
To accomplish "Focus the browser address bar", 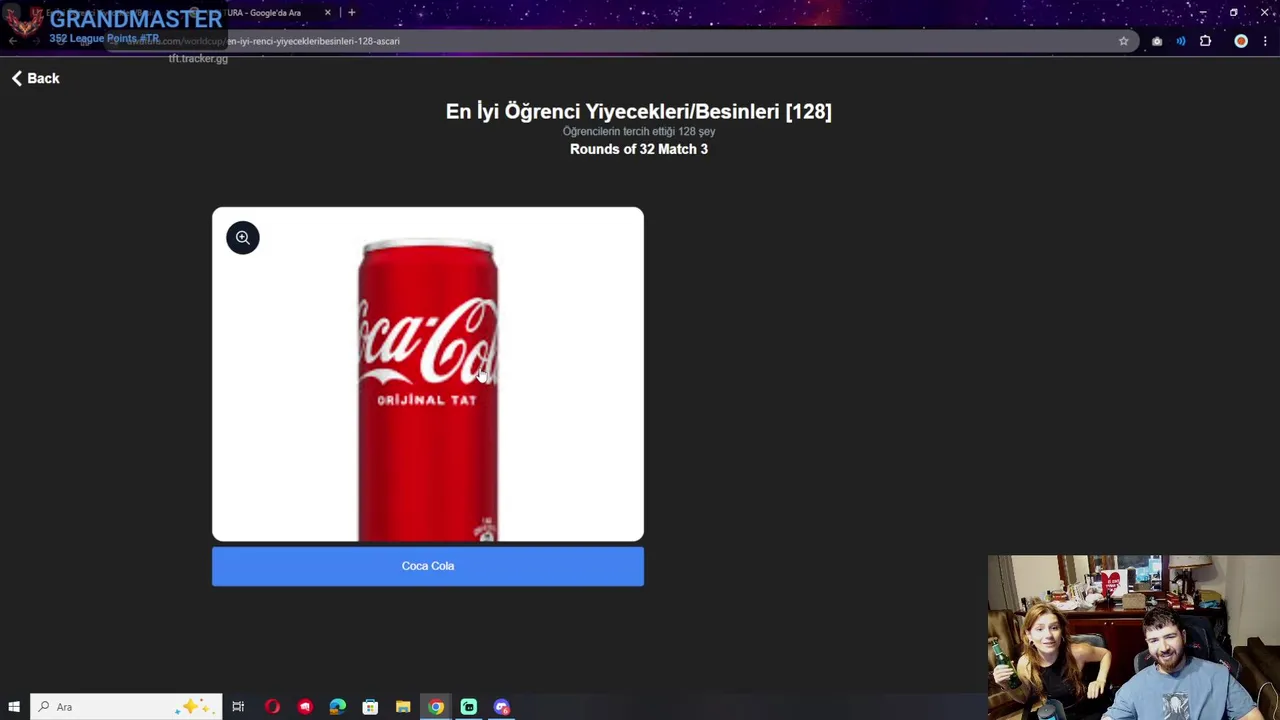I will [x=620, y=41].
